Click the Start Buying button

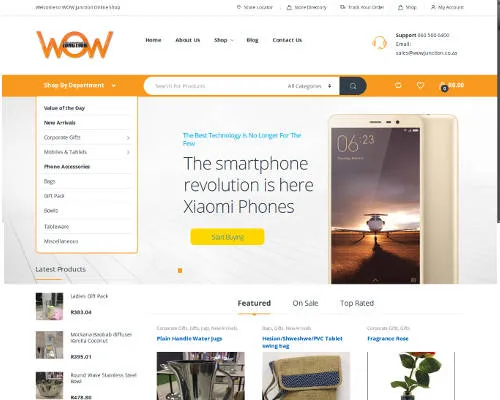coord(227,237)
